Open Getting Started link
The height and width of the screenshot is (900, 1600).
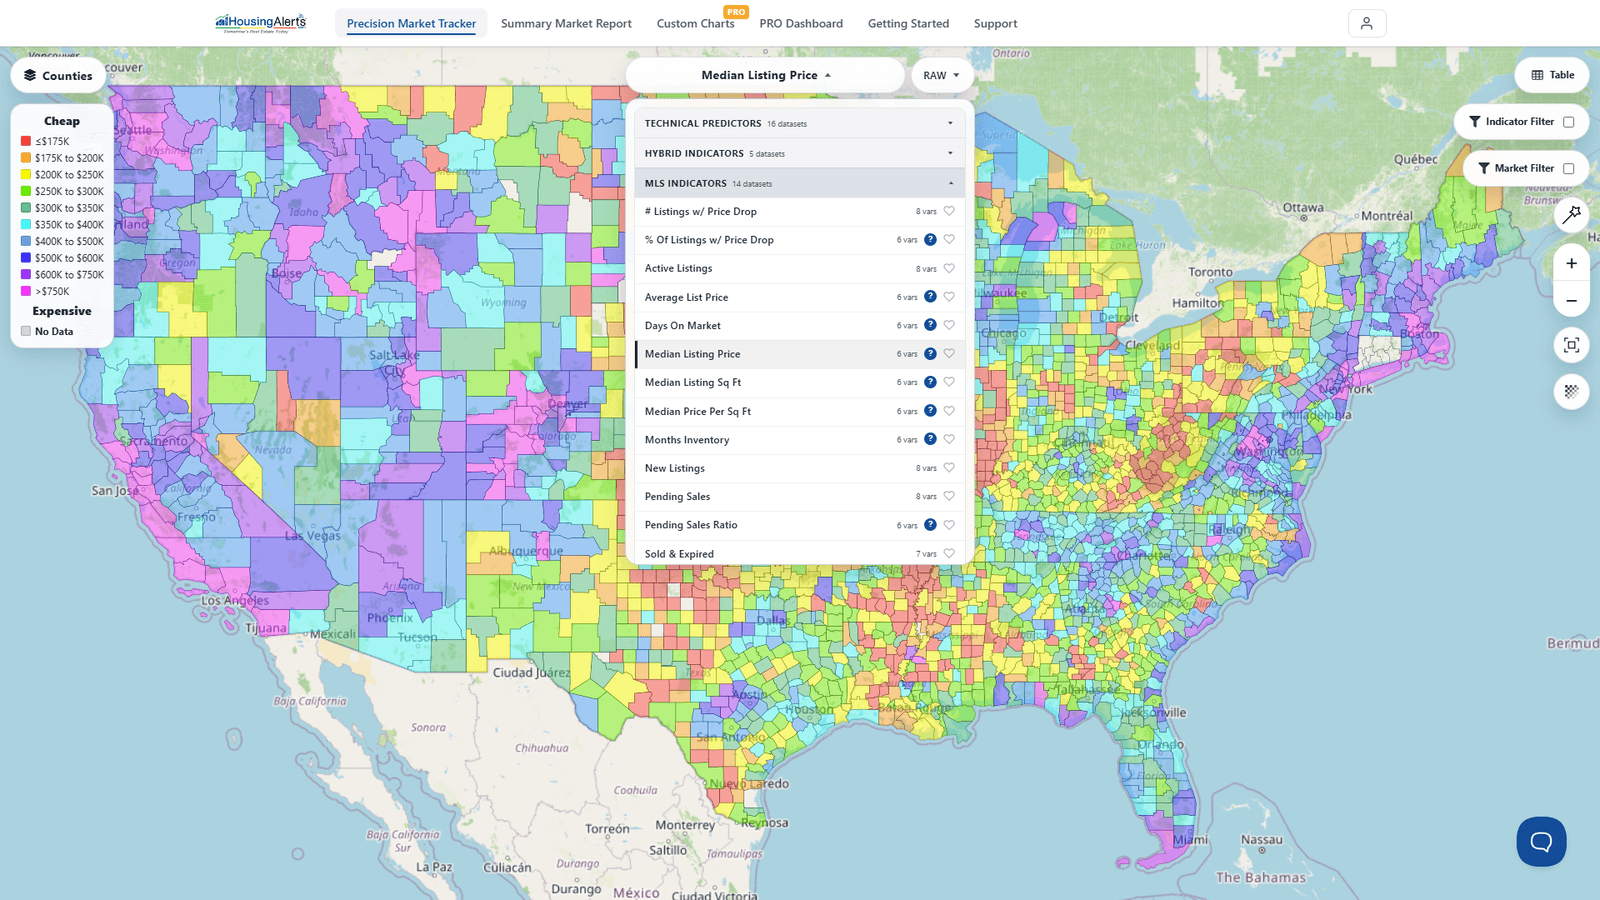908,23
